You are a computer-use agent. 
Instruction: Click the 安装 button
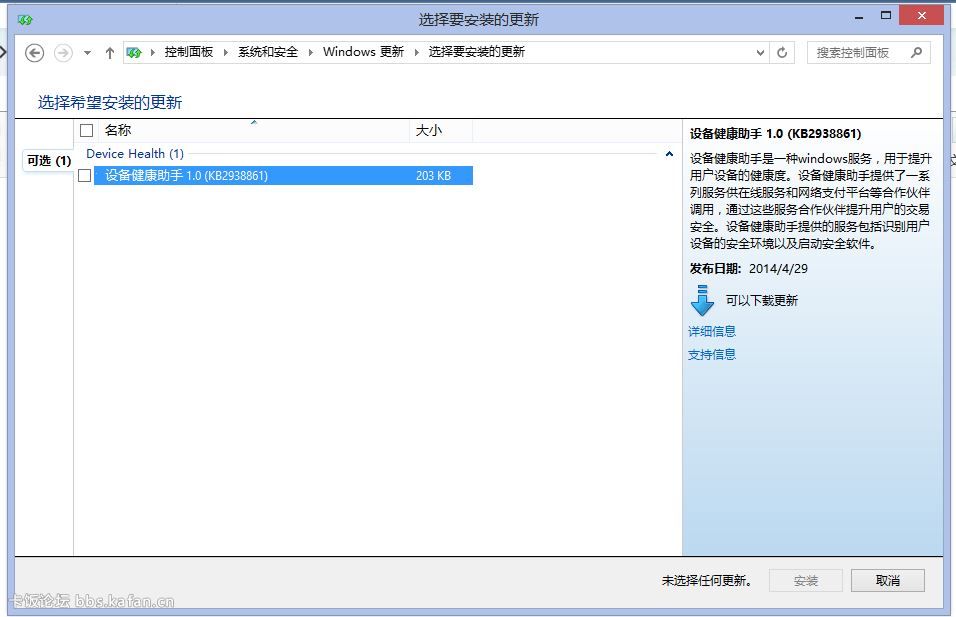(806, 580)
